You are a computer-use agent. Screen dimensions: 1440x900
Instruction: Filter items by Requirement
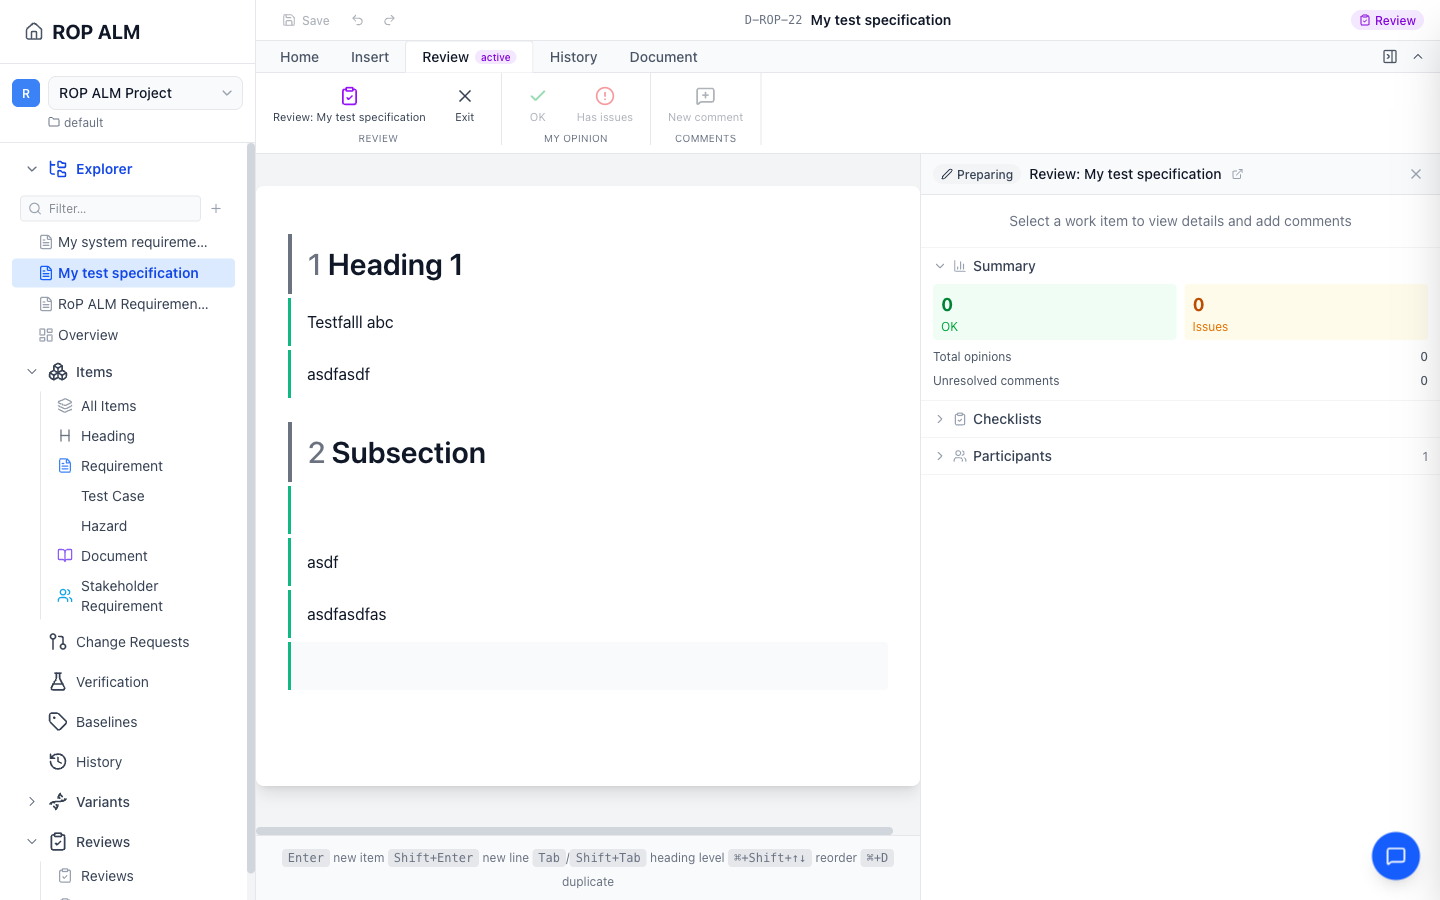(x=121, y=466)
